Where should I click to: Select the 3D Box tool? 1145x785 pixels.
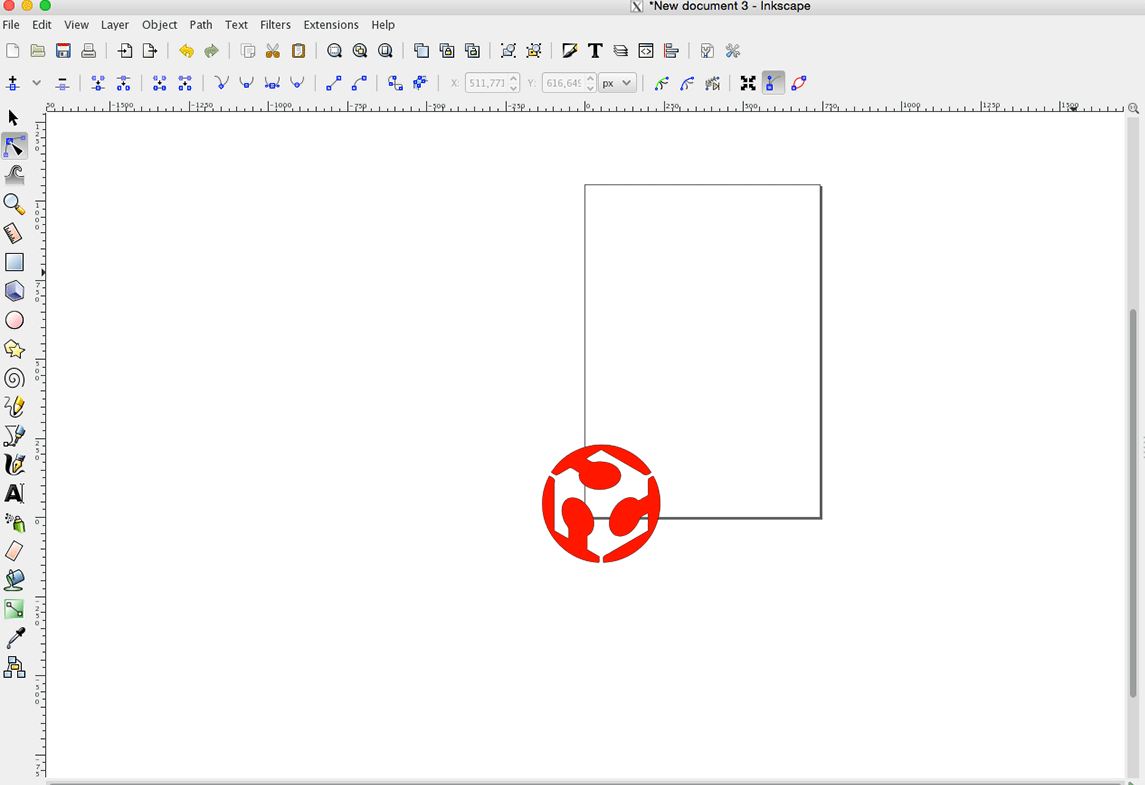click(x=14, y=291)
